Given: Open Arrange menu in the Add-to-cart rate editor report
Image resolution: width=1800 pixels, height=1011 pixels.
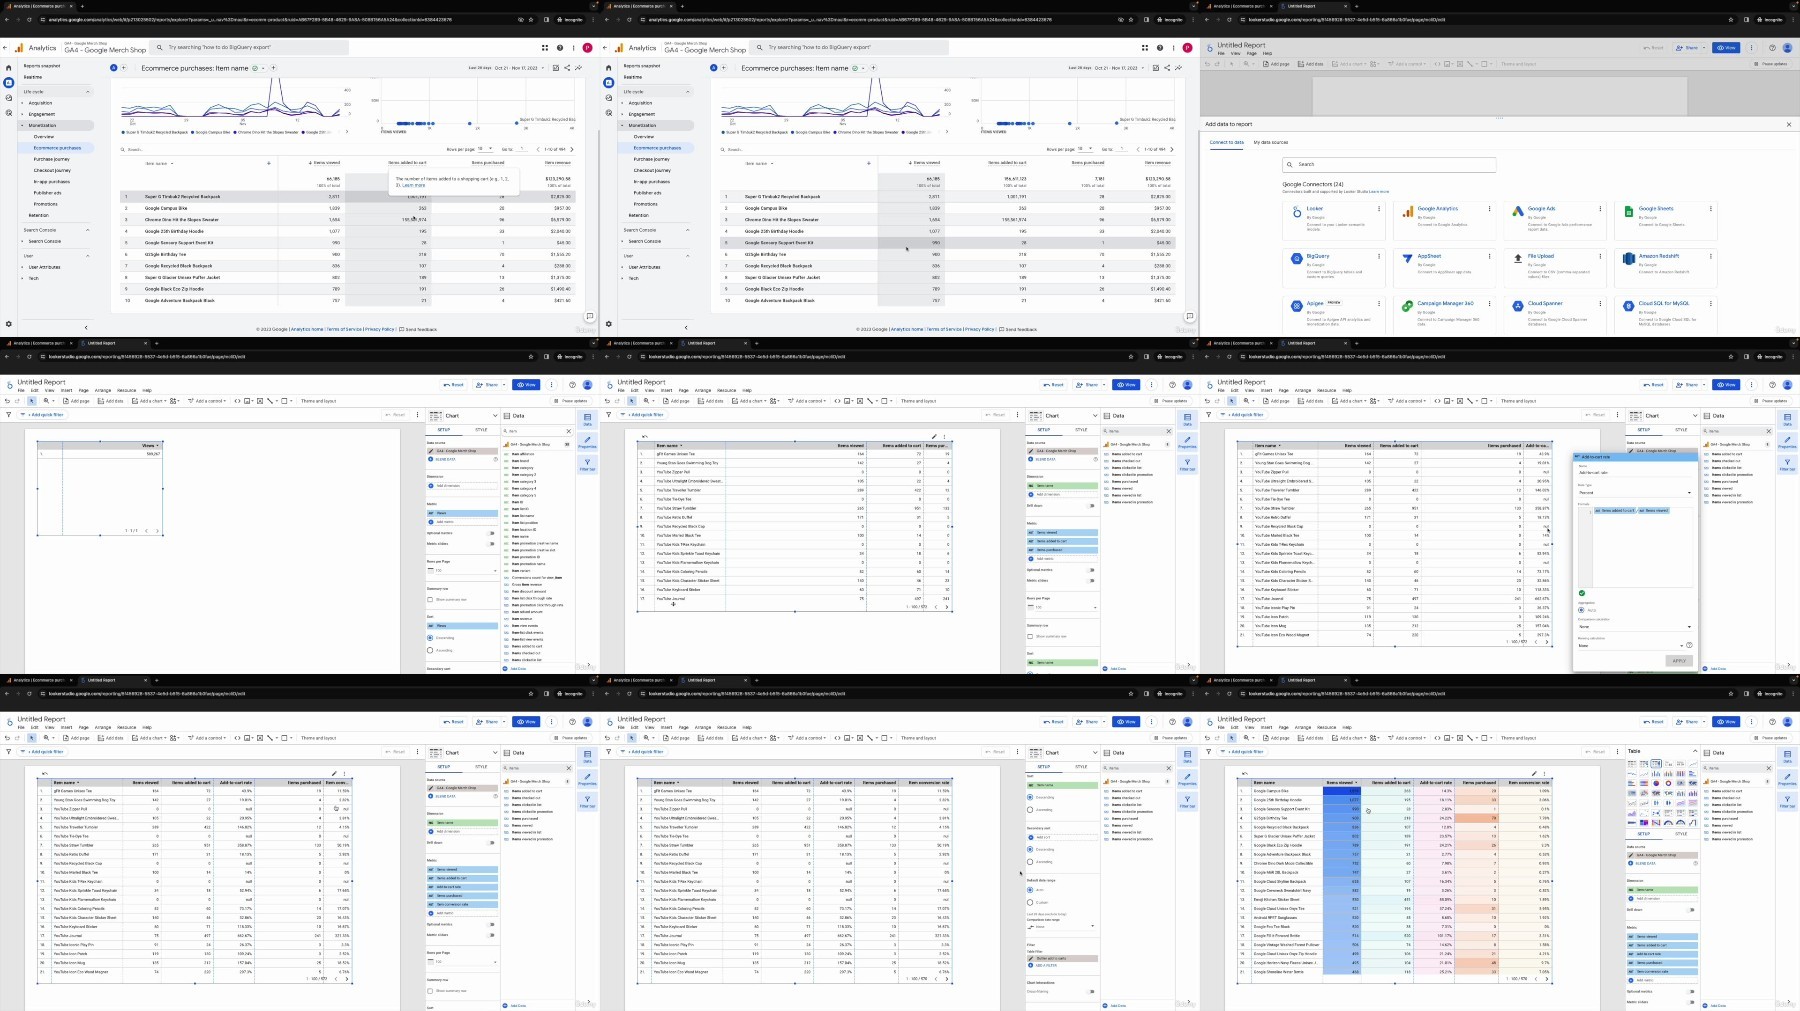Looking at the screenshot, I should click(1303, 390).
